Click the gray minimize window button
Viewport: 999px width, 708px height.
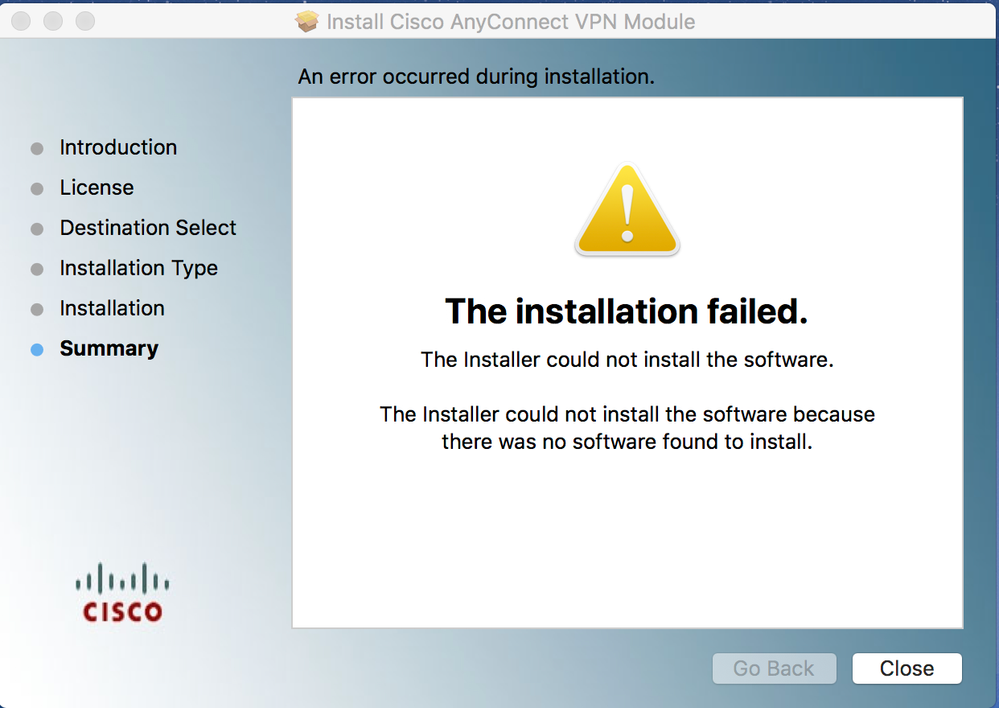click(x=53, y=21)
